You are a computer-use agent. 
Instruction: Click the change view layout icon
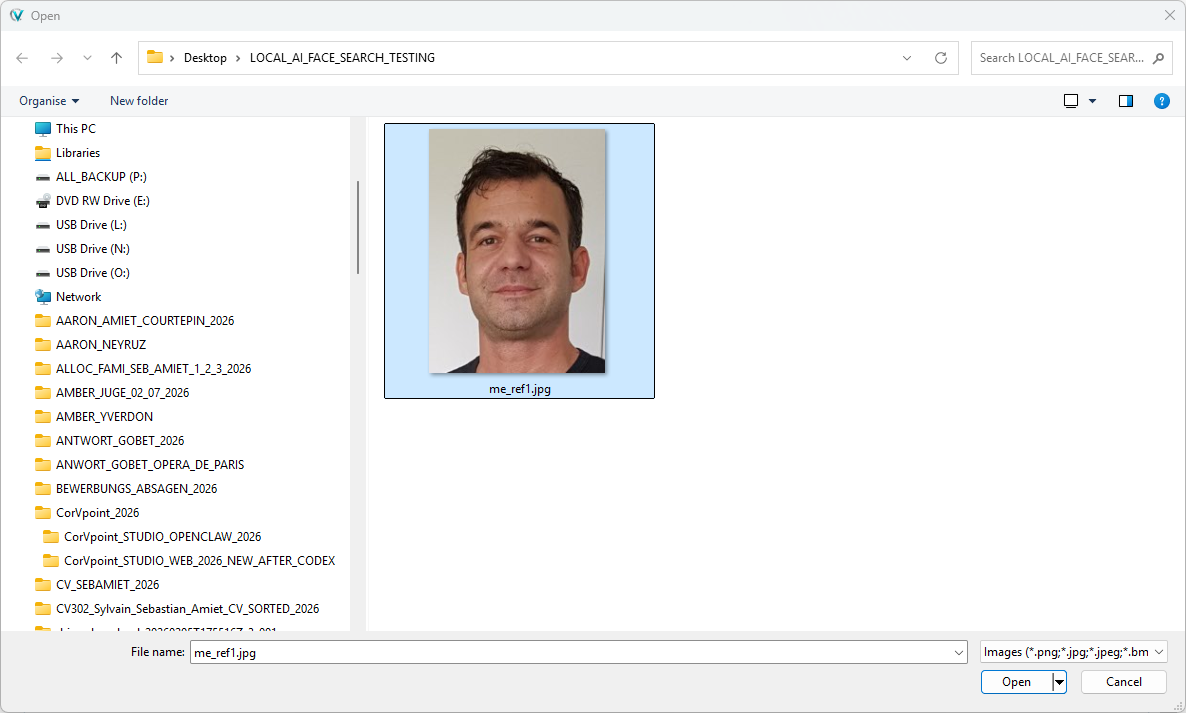pos(1071,101)
